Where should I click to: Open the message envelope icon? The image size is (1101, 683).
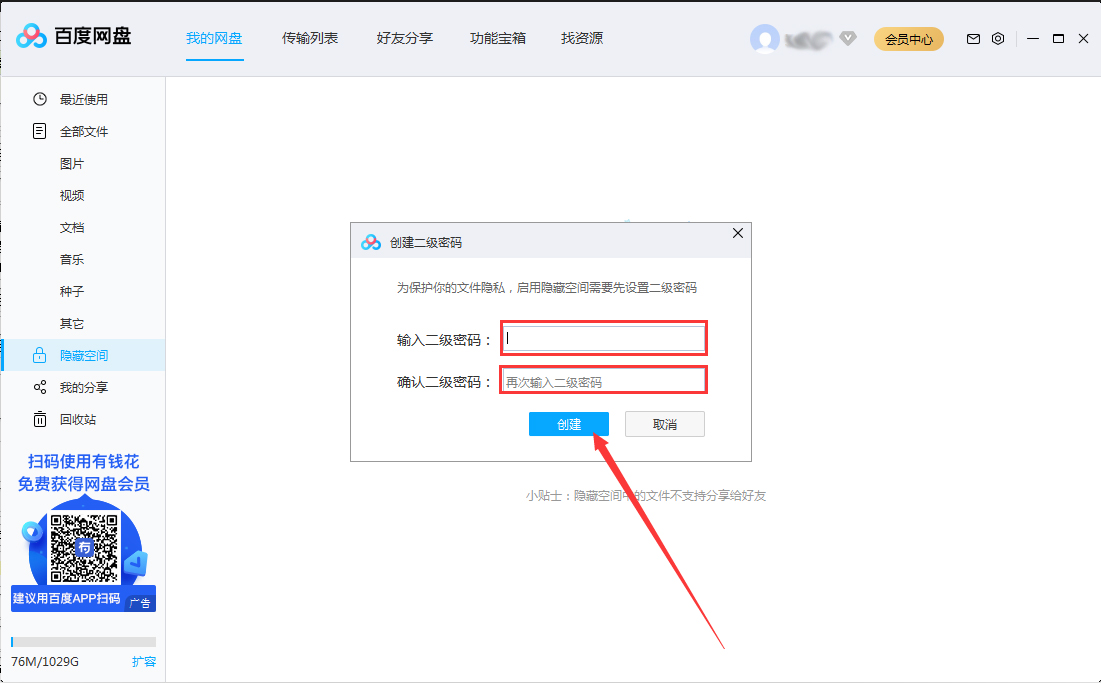point(972,38)
